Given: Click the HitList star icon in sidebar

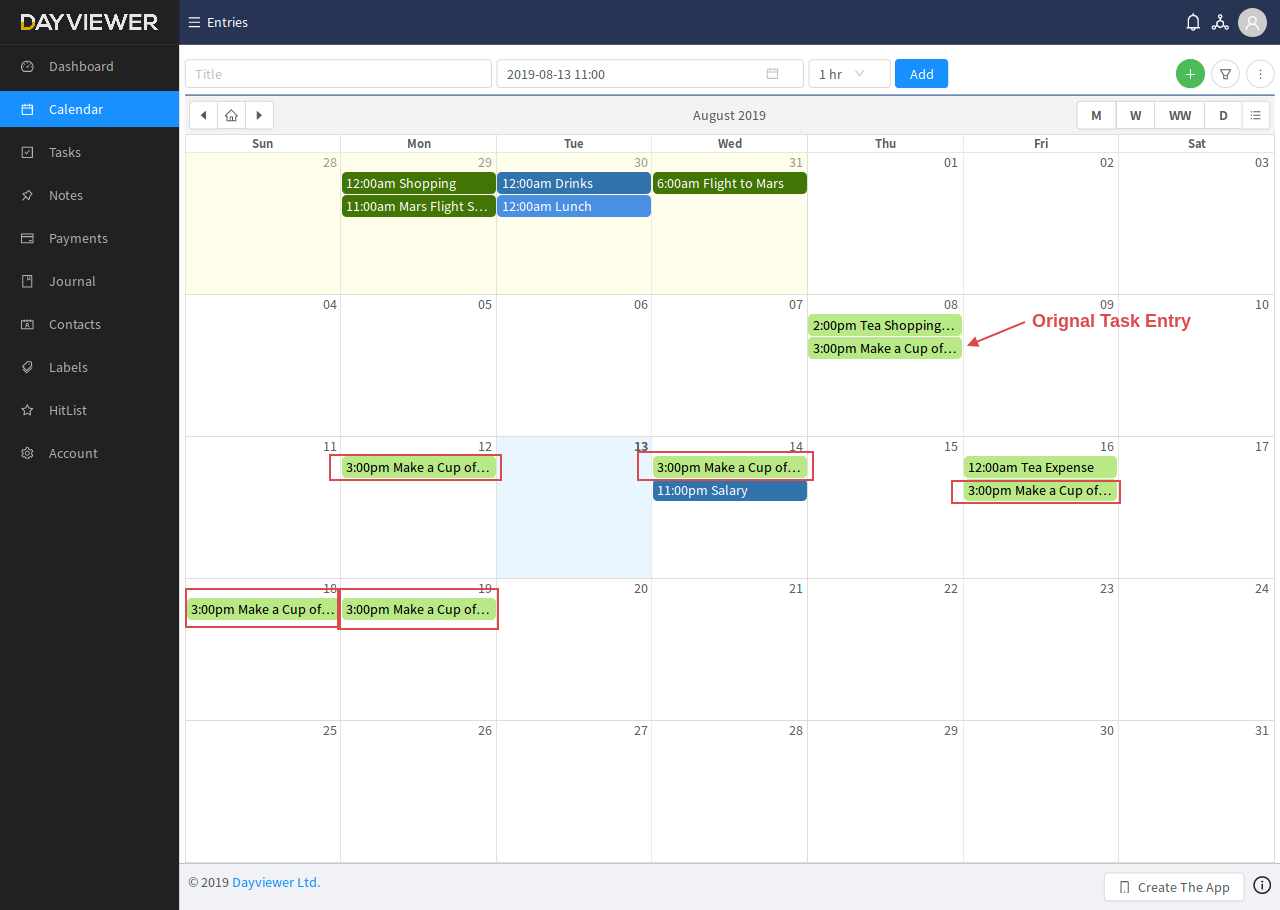Looking at the screenshot, I should [x=28, y=410].
